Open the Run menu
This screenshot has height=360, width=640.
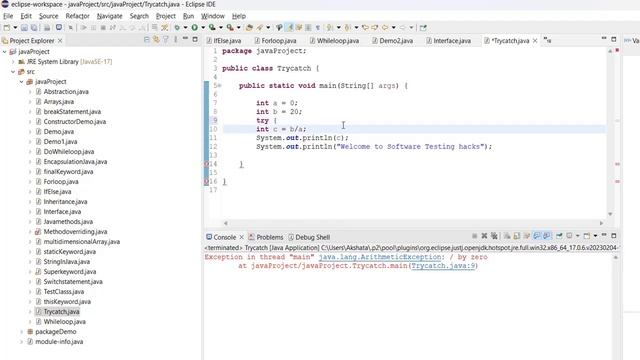pyautogui.click(x=188, y=16)
